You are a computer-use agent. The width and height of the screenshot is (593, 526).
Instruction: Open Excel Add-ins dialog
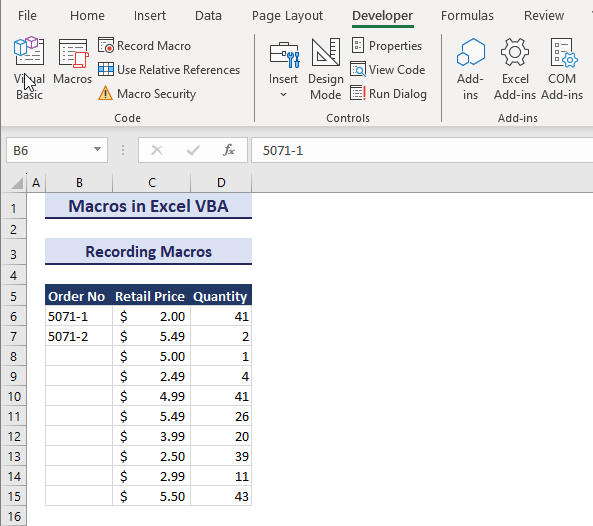pos(515,69)
